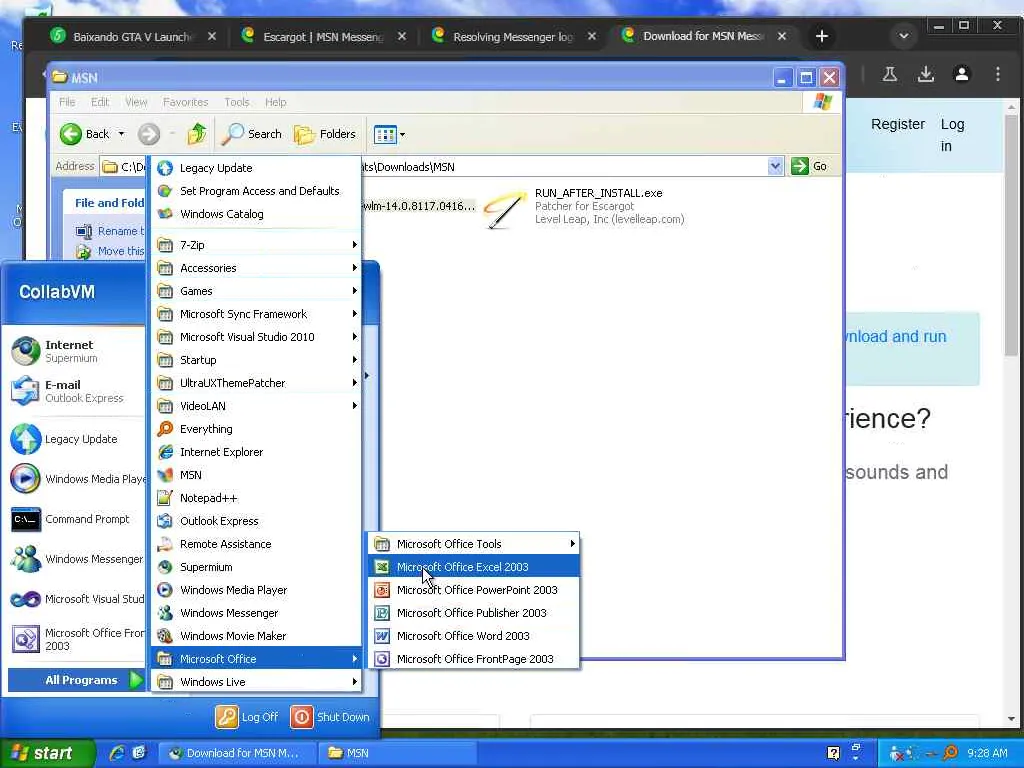Screen dimensions: 1024x768
Task: Open Microsoft Office PowerPoint 2003
Action: [x=473, y=590]
